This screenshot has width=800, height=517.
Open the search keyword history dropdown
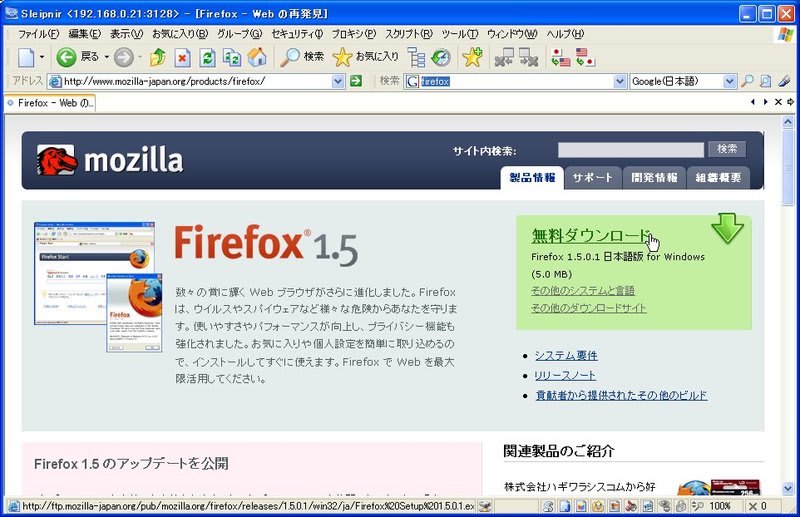click(x=620, y=81)
